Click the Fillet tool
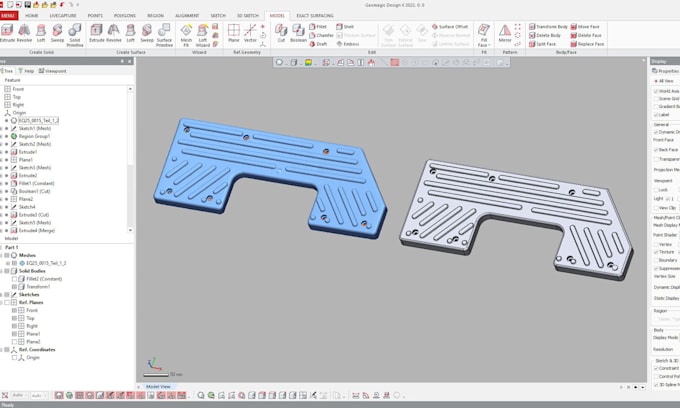The image size is (680, 408). 318,26
